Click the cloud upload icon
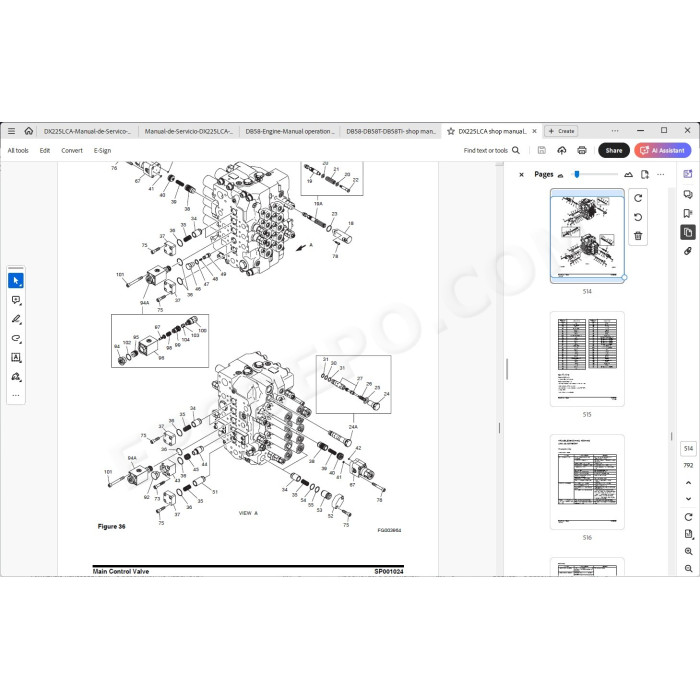Image resolution: width=700 pixels, height=700 pixels. (562, 150)
